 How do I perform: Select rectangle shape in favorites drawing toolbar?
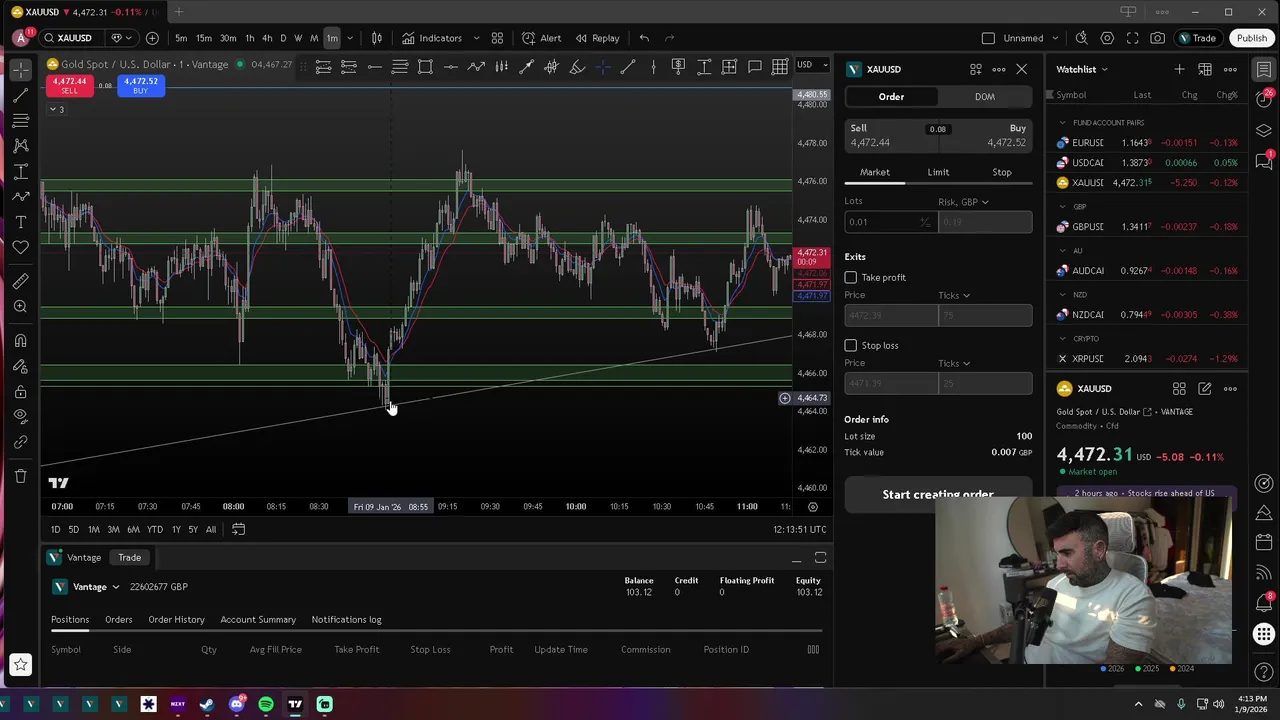425,67
